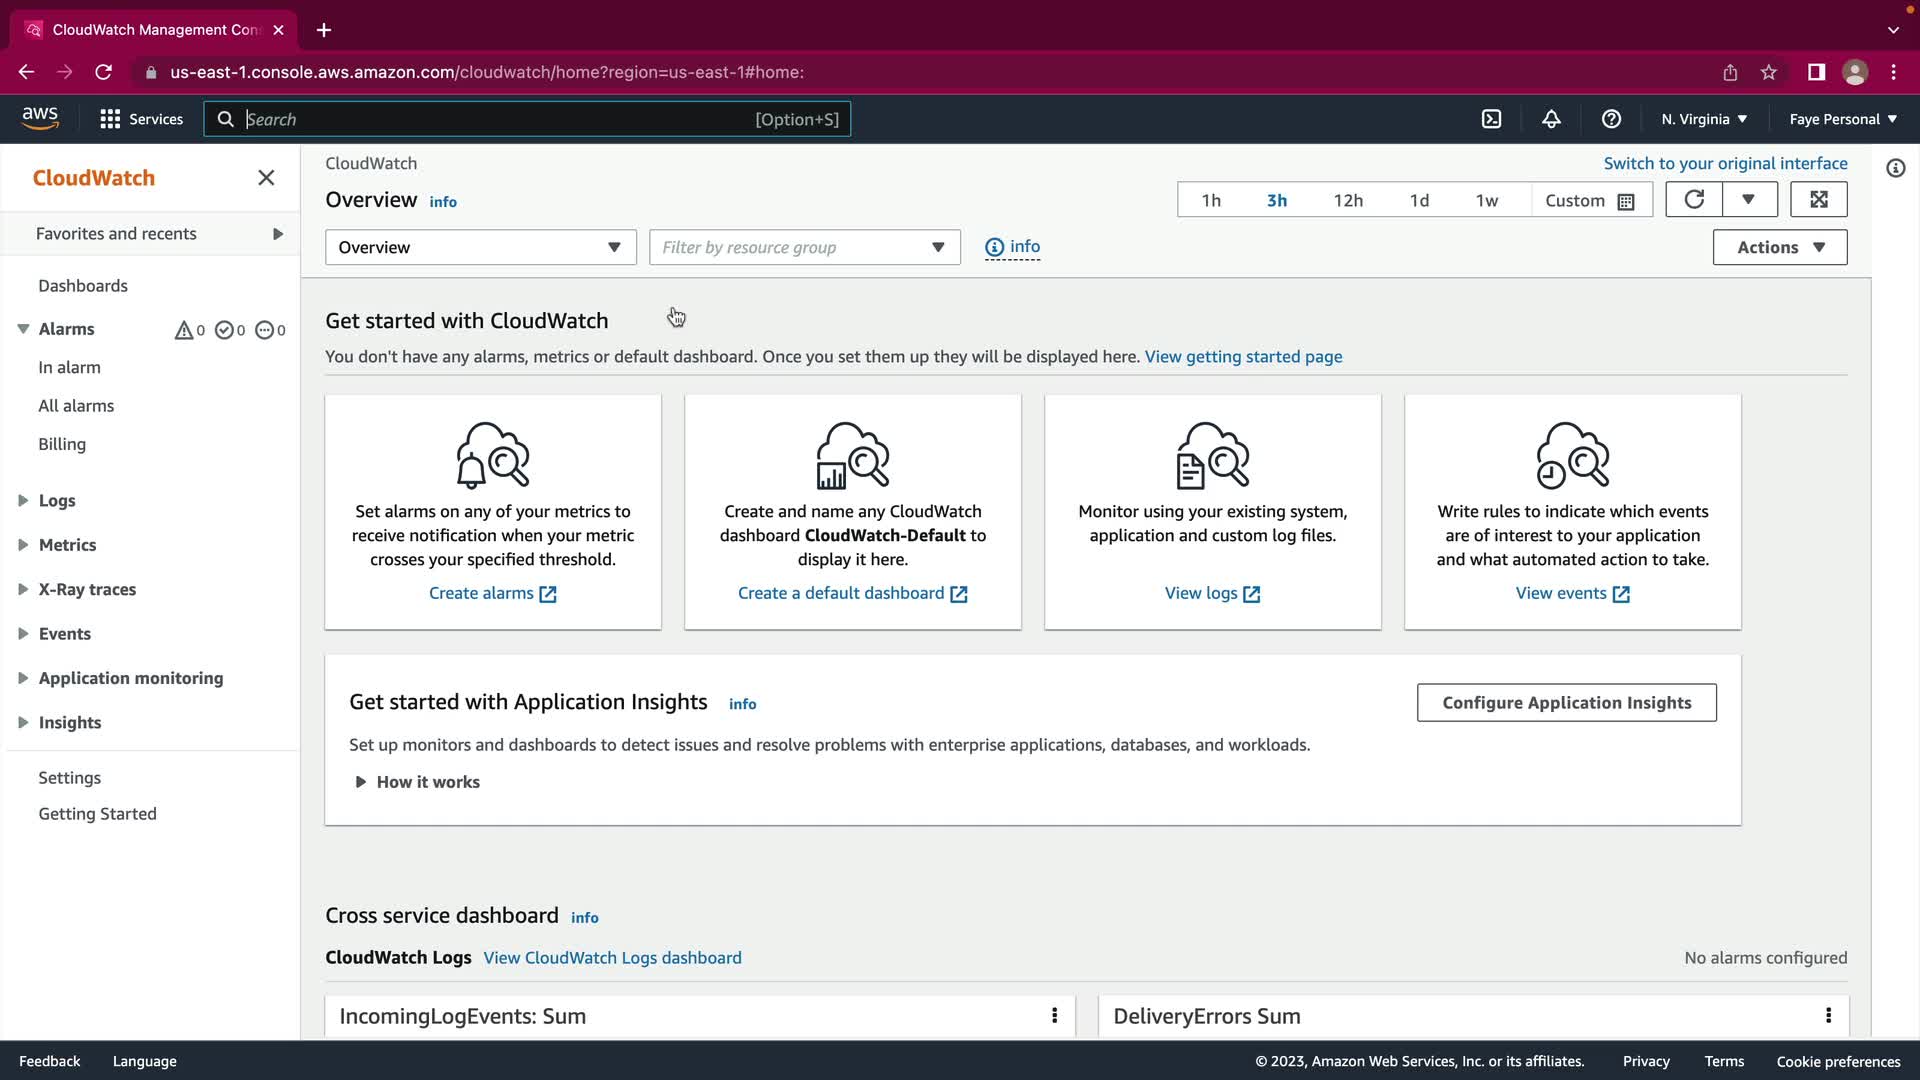
Task: Open AWS CloudShell icon in top bar
Action: [x=1491, y=119]
